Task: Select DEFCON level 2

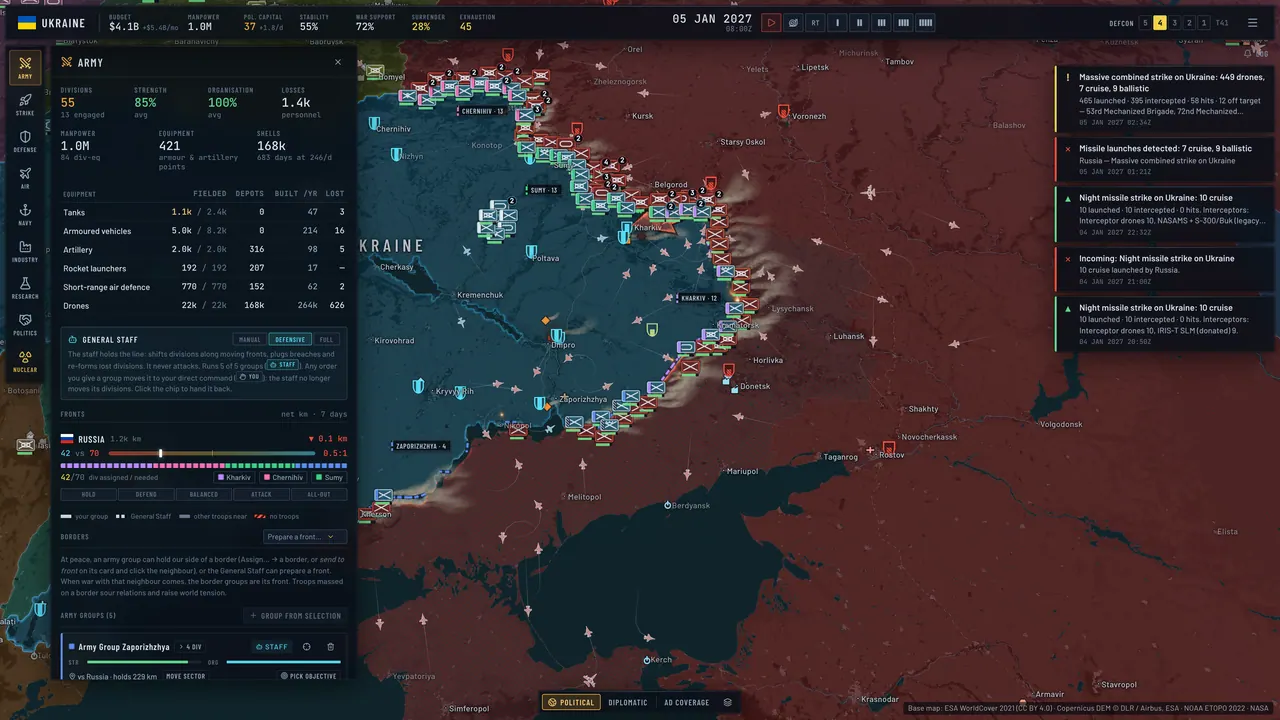Action: click(x=1189, y=22)
